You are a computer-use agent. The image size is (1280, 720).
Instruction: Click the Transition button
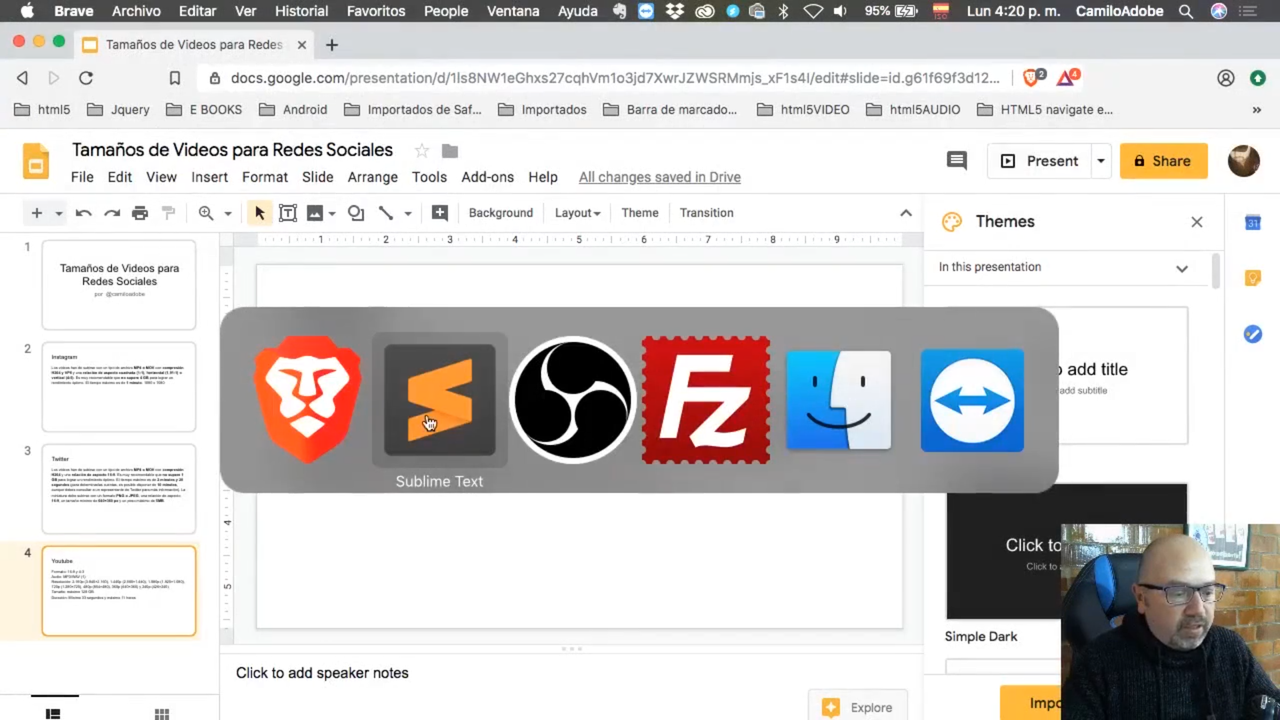click(x=707, y=213)
